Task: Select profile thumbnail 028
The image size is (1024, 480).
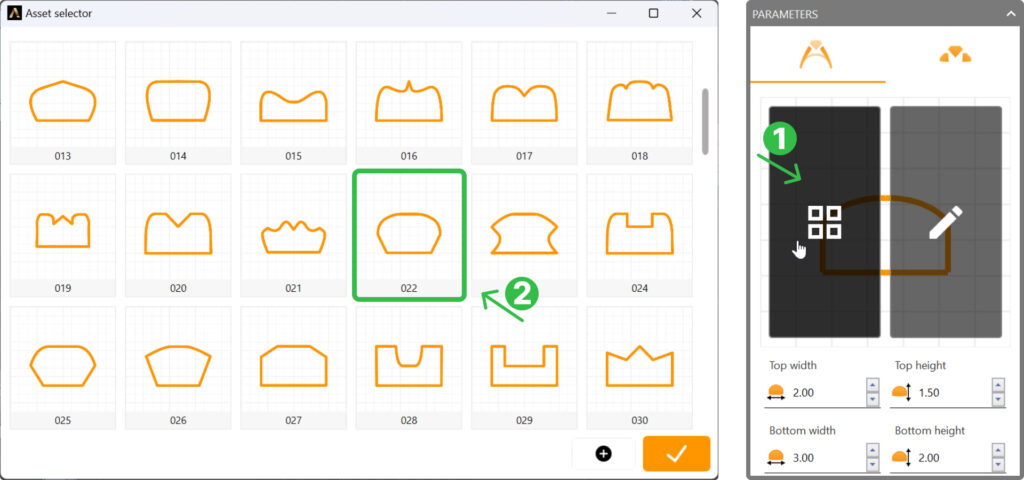Action: (408, 366)
